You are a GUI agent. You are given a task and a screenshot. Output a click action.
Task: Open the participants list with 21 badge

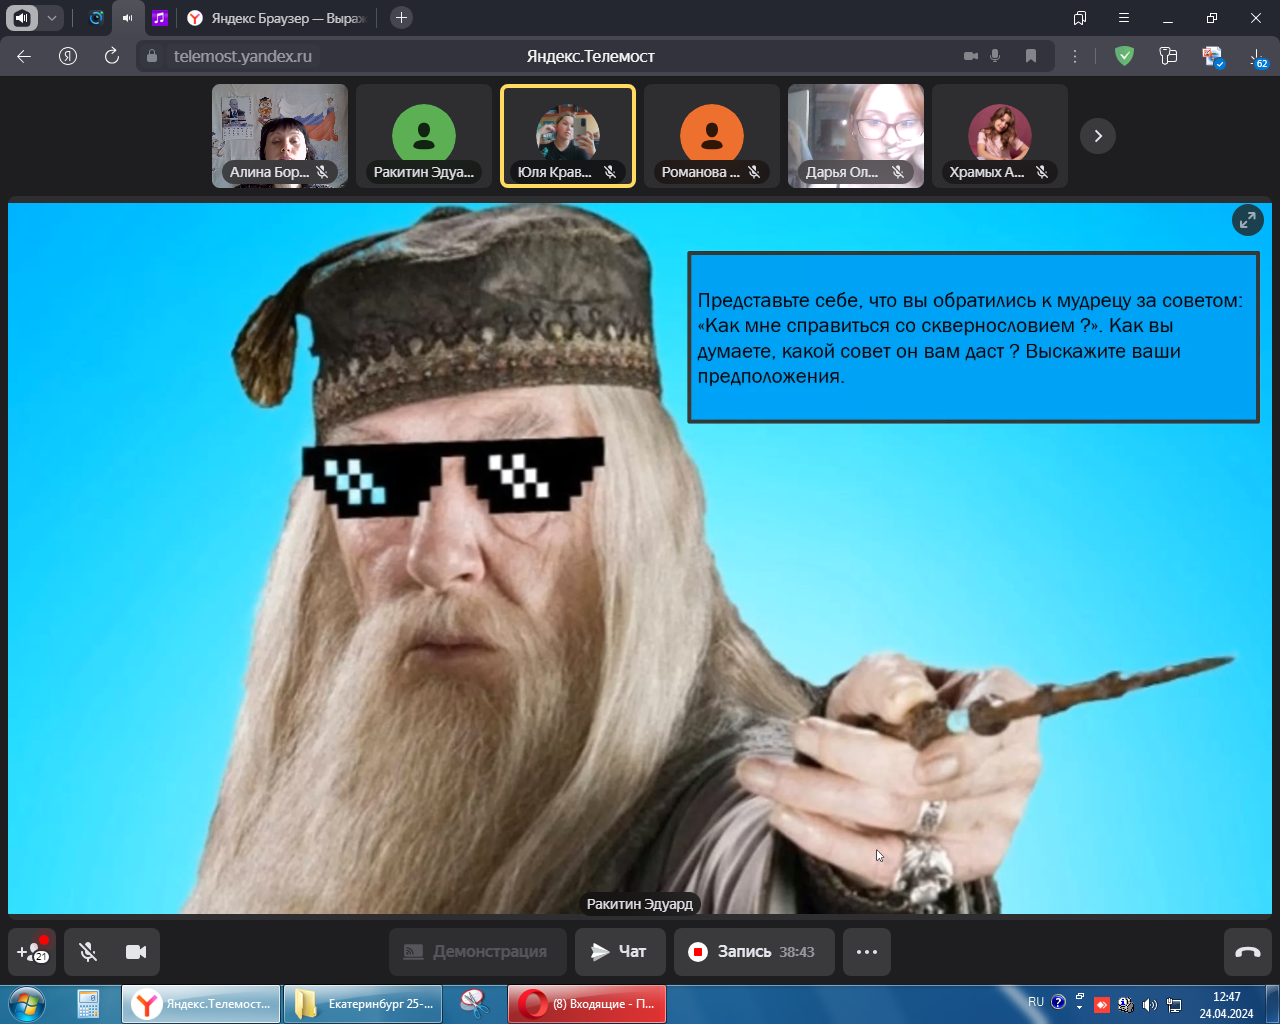[x=32, y=952]
